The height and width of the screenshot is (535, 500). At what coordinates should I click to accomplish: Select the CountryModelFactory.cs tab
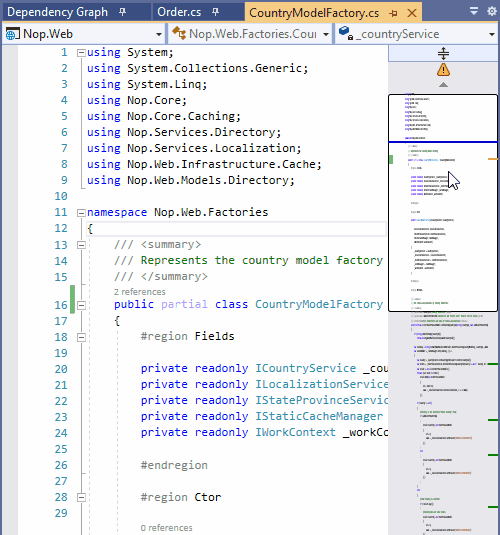click(x=314, y=13)
